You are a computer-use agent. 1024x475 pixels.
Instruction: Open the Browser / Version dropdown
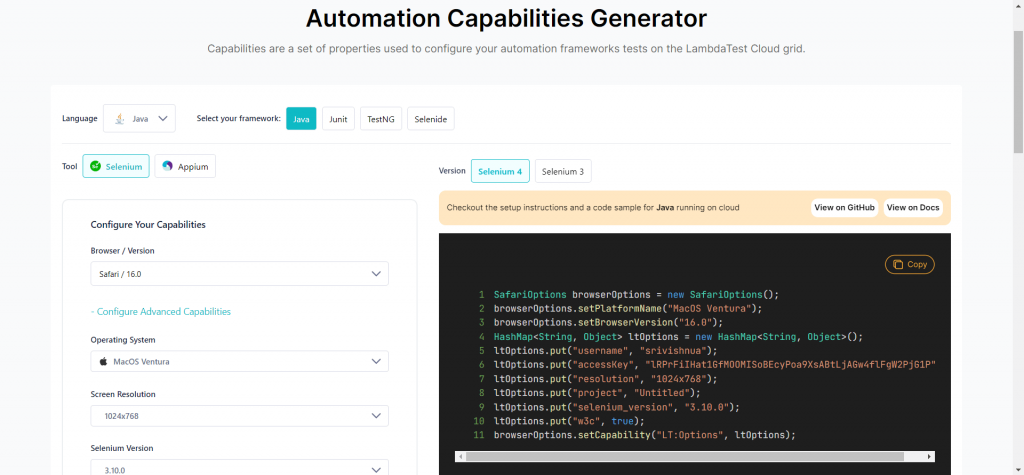(x=239, y=273)
